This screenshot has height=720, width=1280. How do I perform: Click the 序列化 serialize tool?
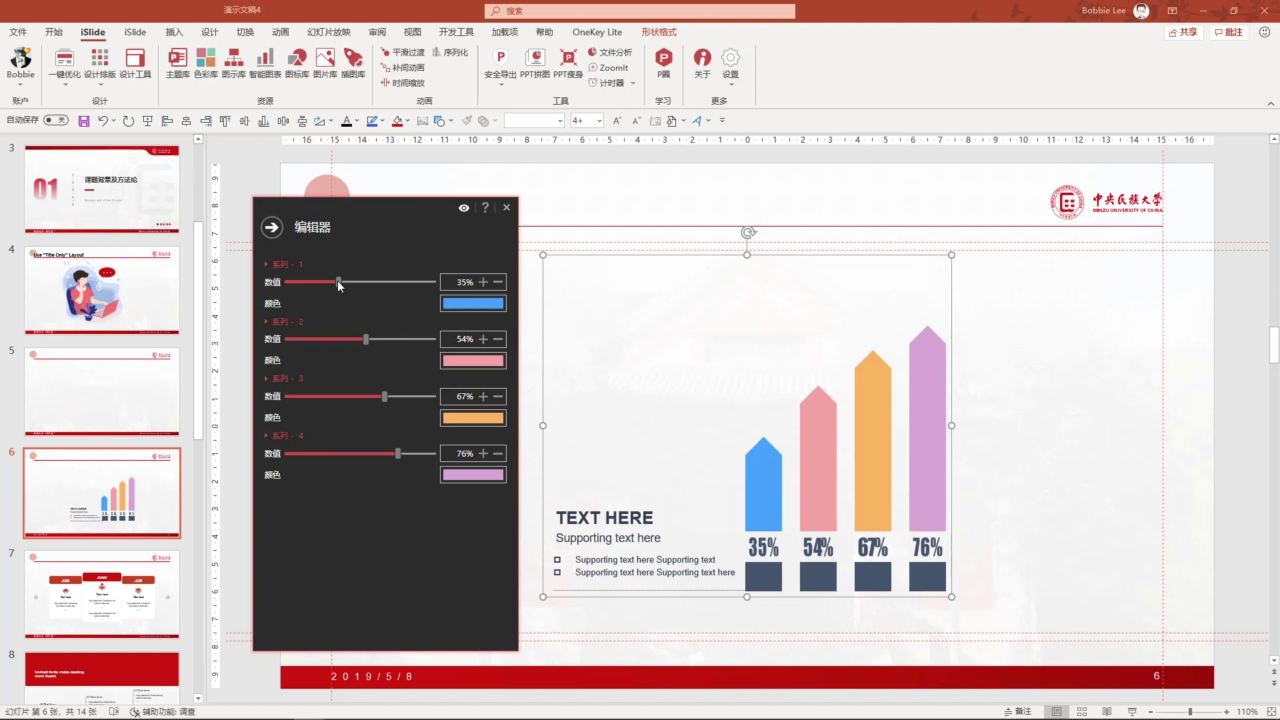click(450, 52)
